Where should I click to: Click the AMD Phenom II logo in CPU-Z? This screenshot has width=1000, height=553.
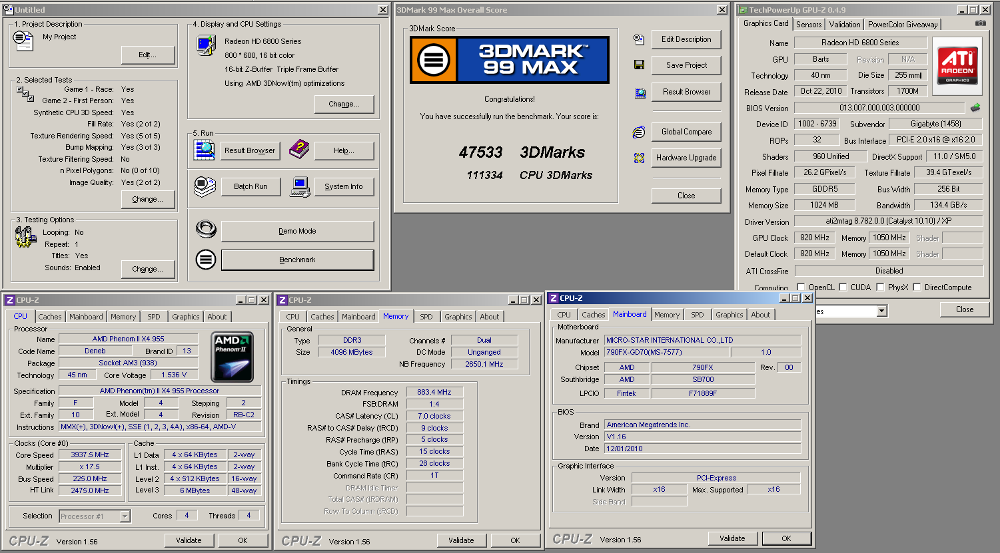(x=232, y=357)
